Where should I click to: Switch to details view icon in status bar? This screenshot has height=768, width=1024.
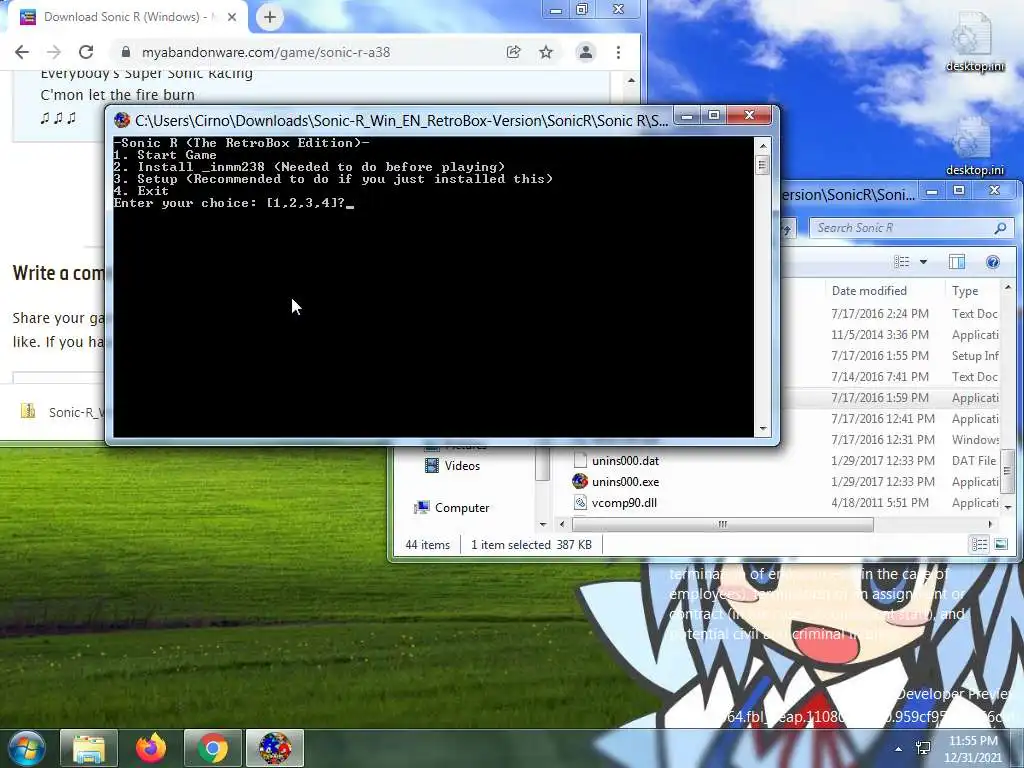click(x=979, y=544)
